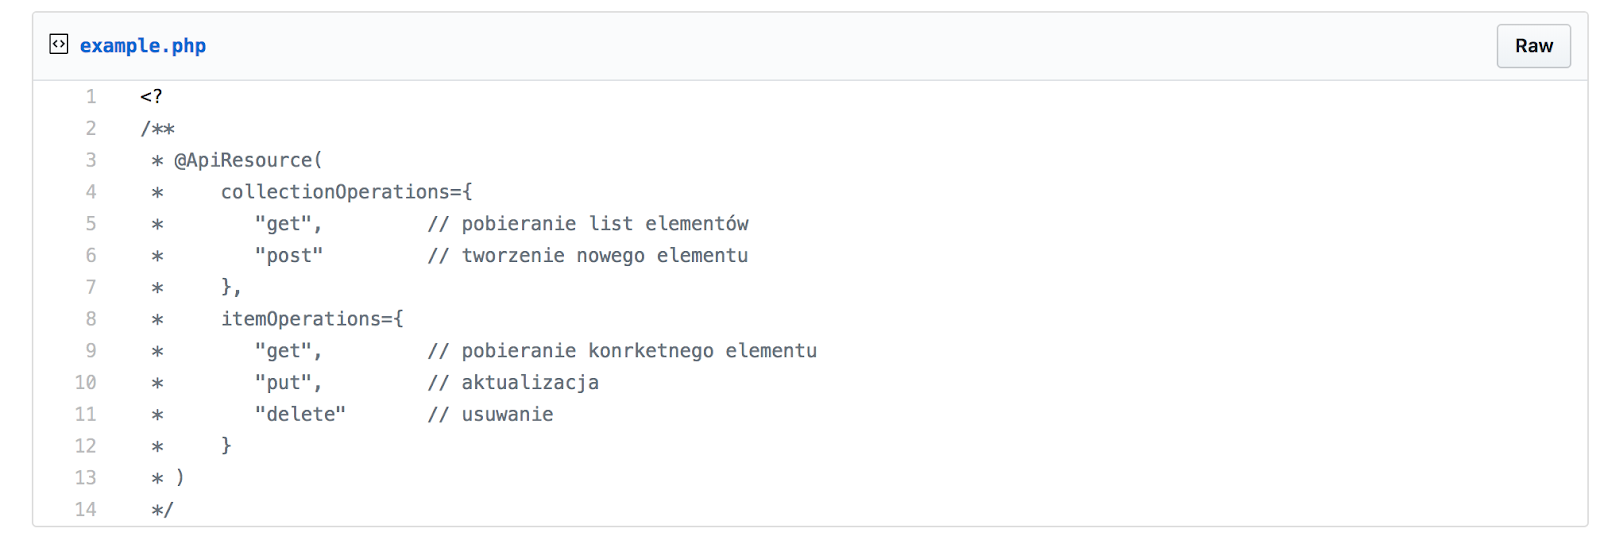Select line number 12

pyautogui.click(x=86, y=446)
